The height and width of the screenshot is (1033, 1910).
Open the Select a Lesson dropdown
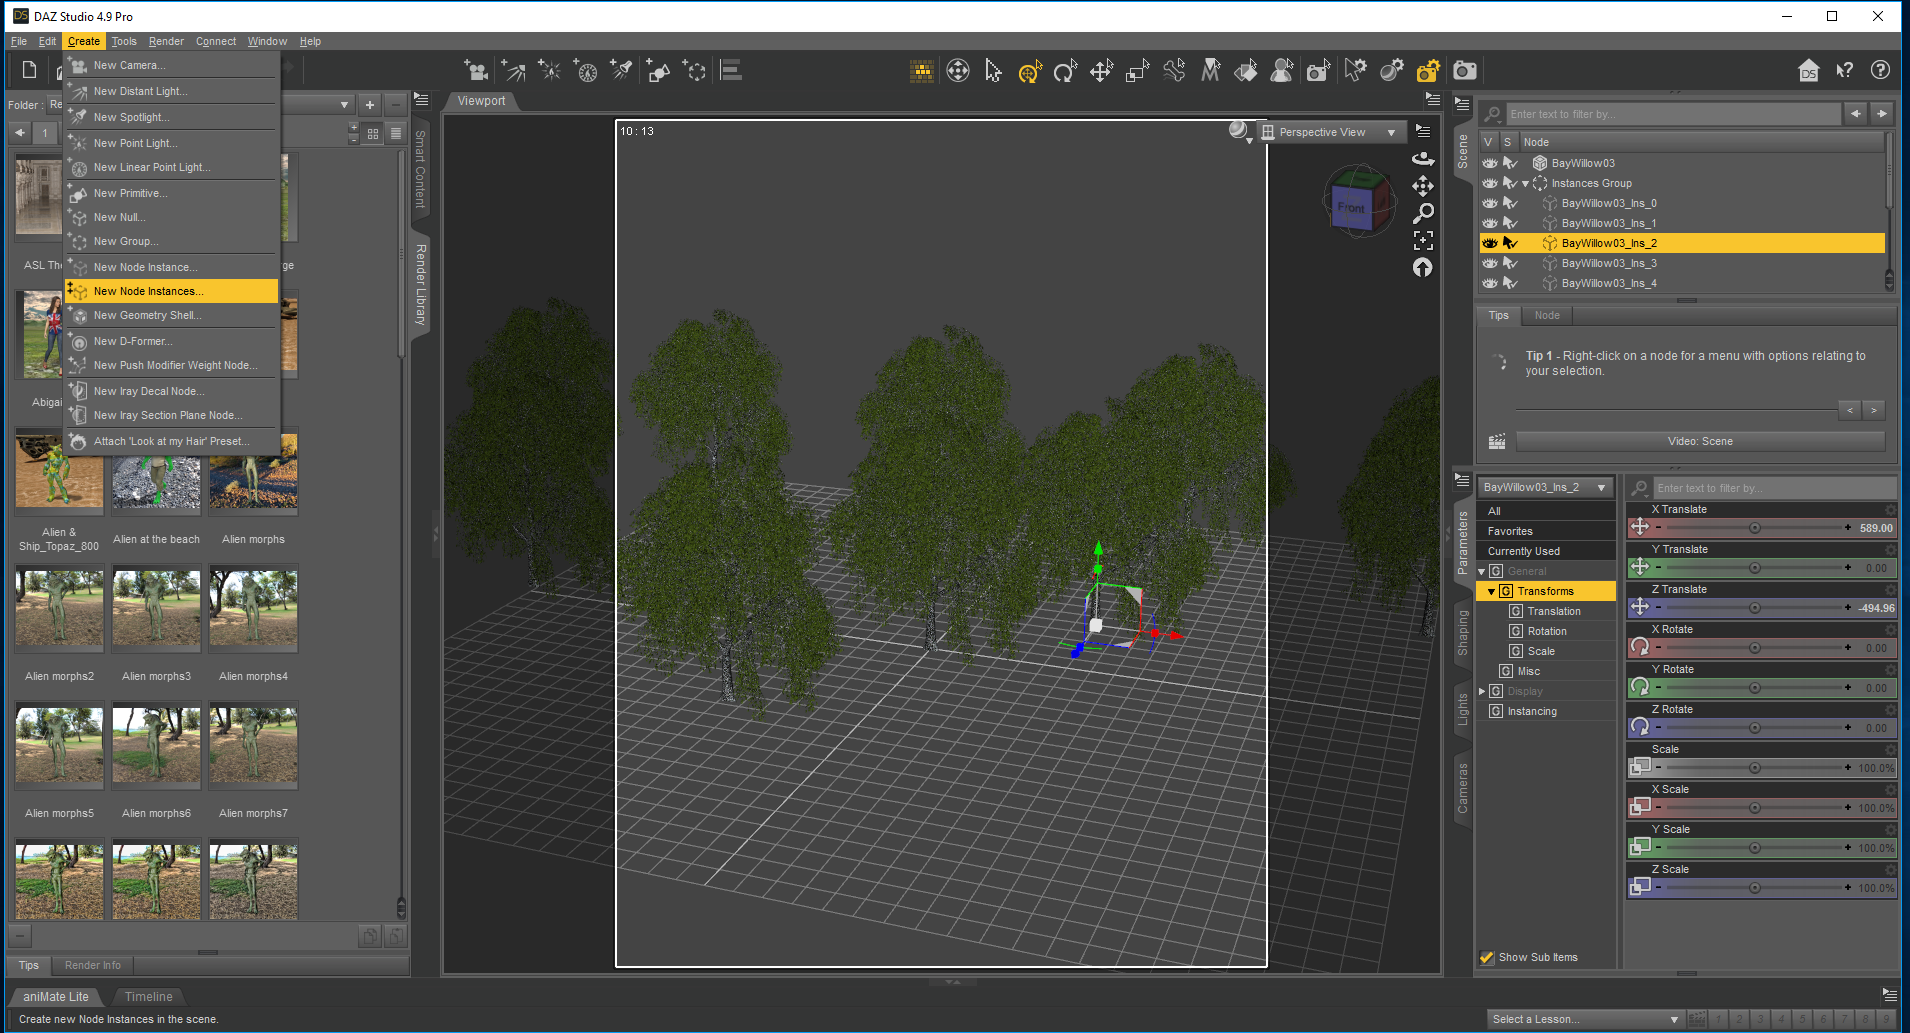coord(1585,1019)
